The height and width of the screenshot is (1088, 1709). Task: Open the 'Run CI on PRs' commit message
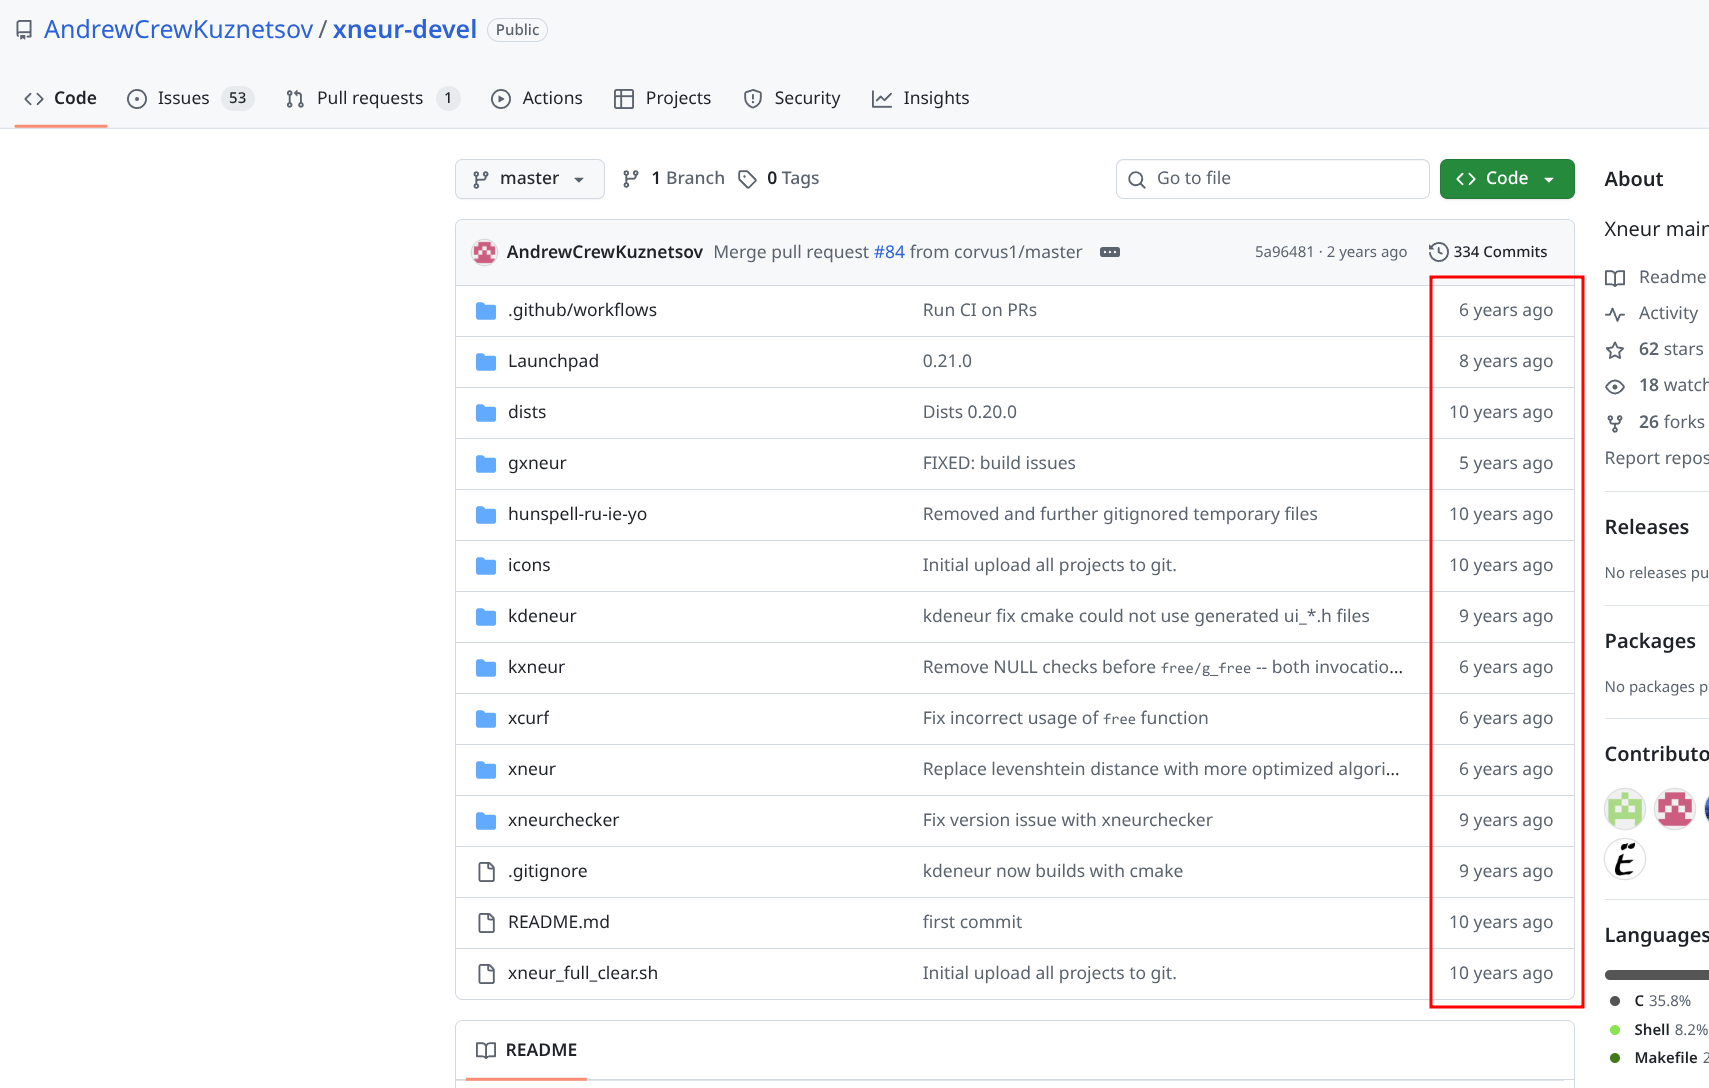(x=980, y=310)
